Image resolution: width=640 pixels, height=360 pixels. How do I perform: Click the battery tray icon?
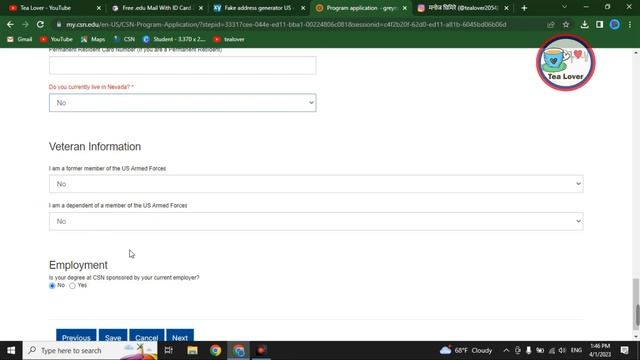(x=540, y=350)
